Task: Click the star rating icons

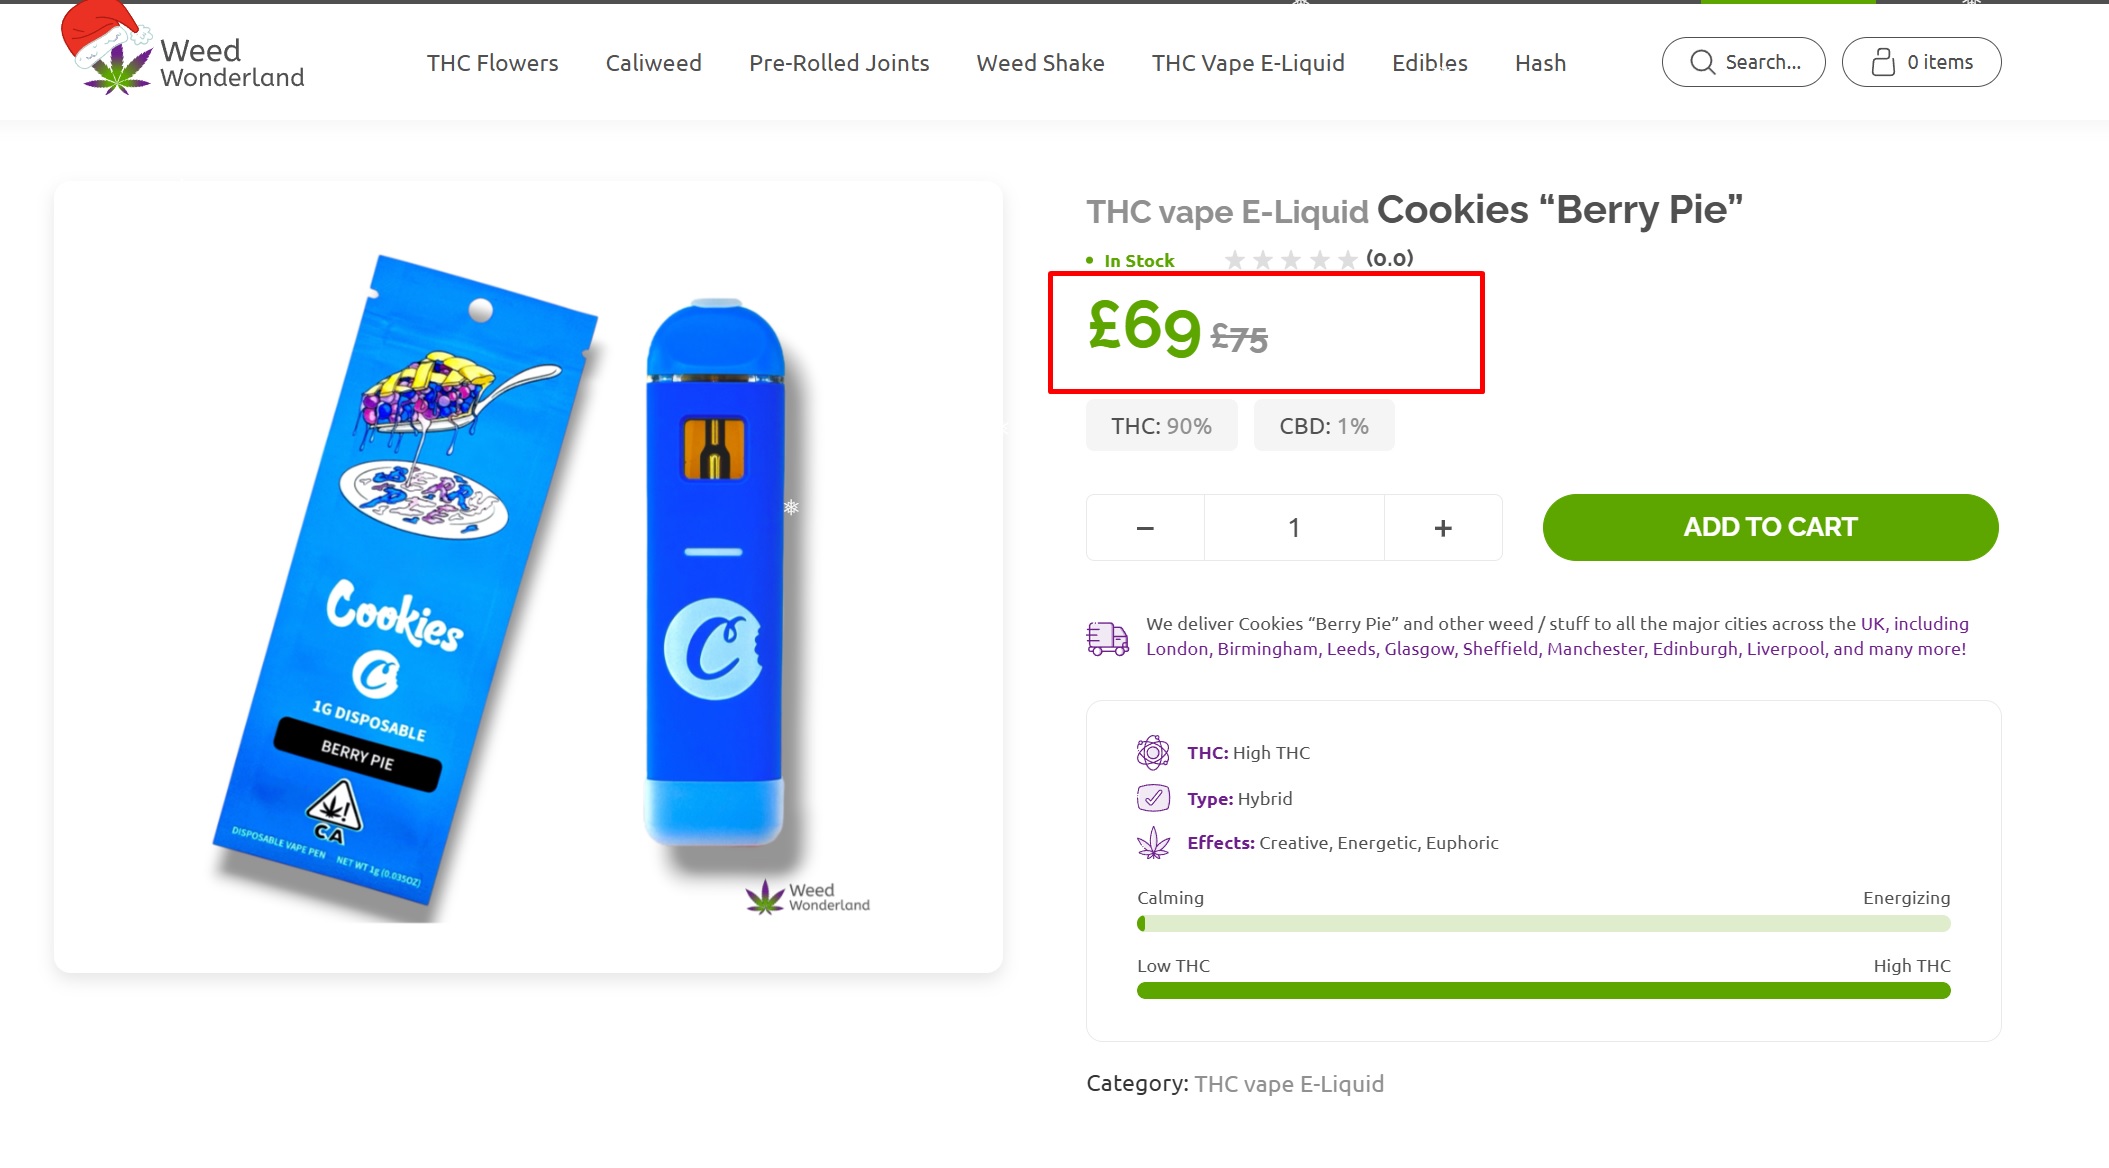Action: pyautogui.click(x=1291, y=260)
